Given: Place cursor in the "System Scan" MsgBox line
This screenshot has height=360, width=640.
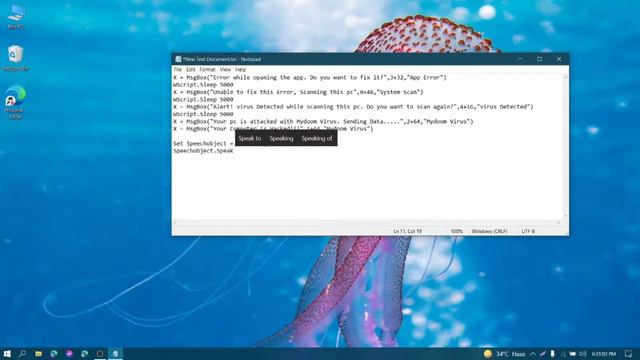Looking at the screenshot, I should (x=298, y=92).
